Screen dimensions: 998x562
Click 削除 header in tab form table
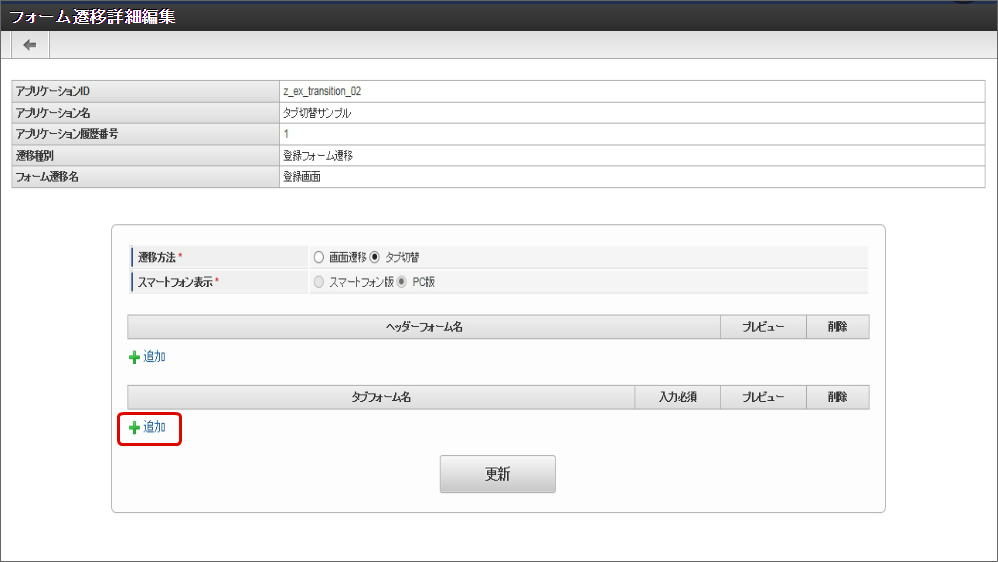point(838,397)
